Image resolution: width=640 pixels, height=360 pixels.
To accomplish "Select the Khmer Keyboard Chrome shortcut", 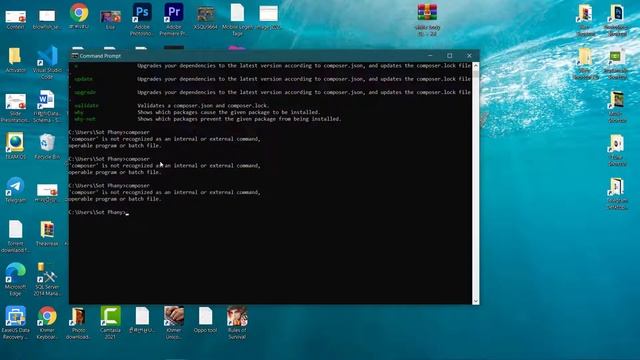I will coord(47,323).
